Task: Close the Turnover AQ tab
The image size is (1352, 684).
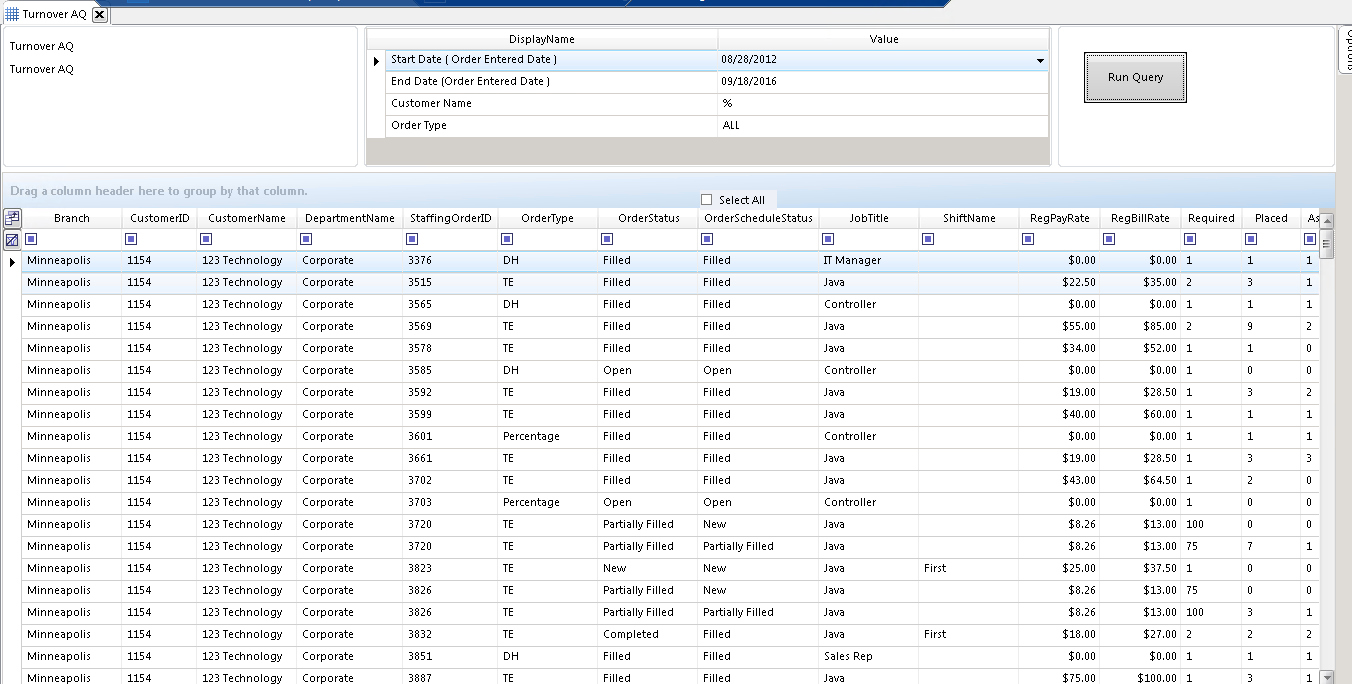Action: coord(99,14)
